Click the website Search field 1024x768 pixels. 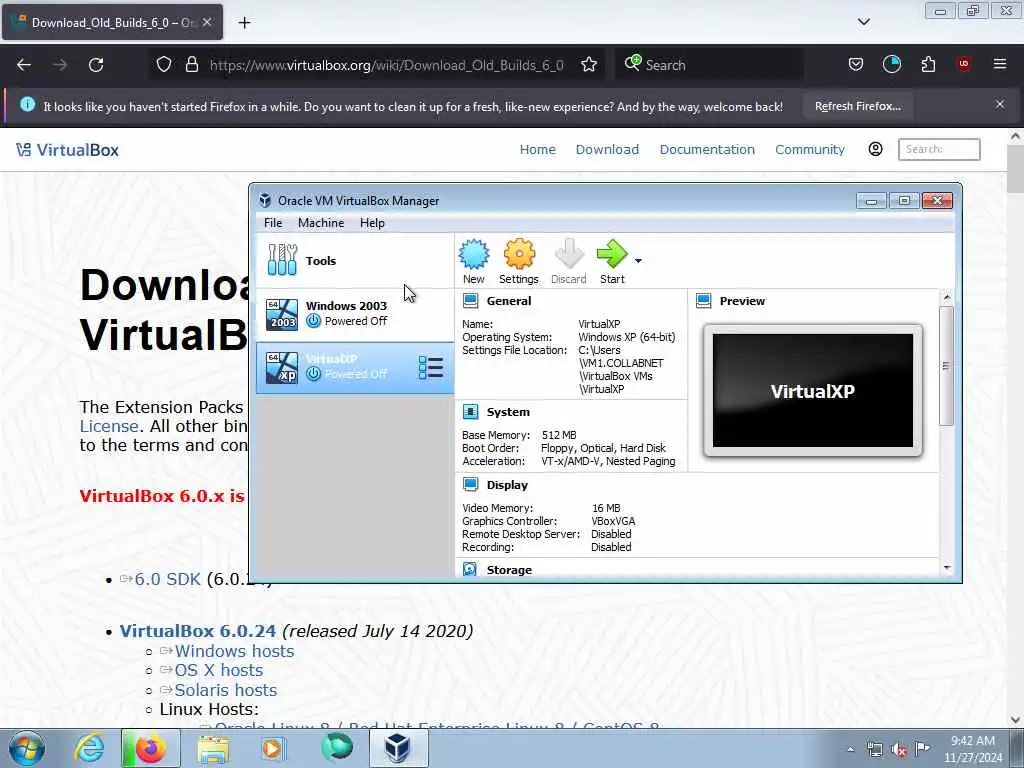point(939,150)
